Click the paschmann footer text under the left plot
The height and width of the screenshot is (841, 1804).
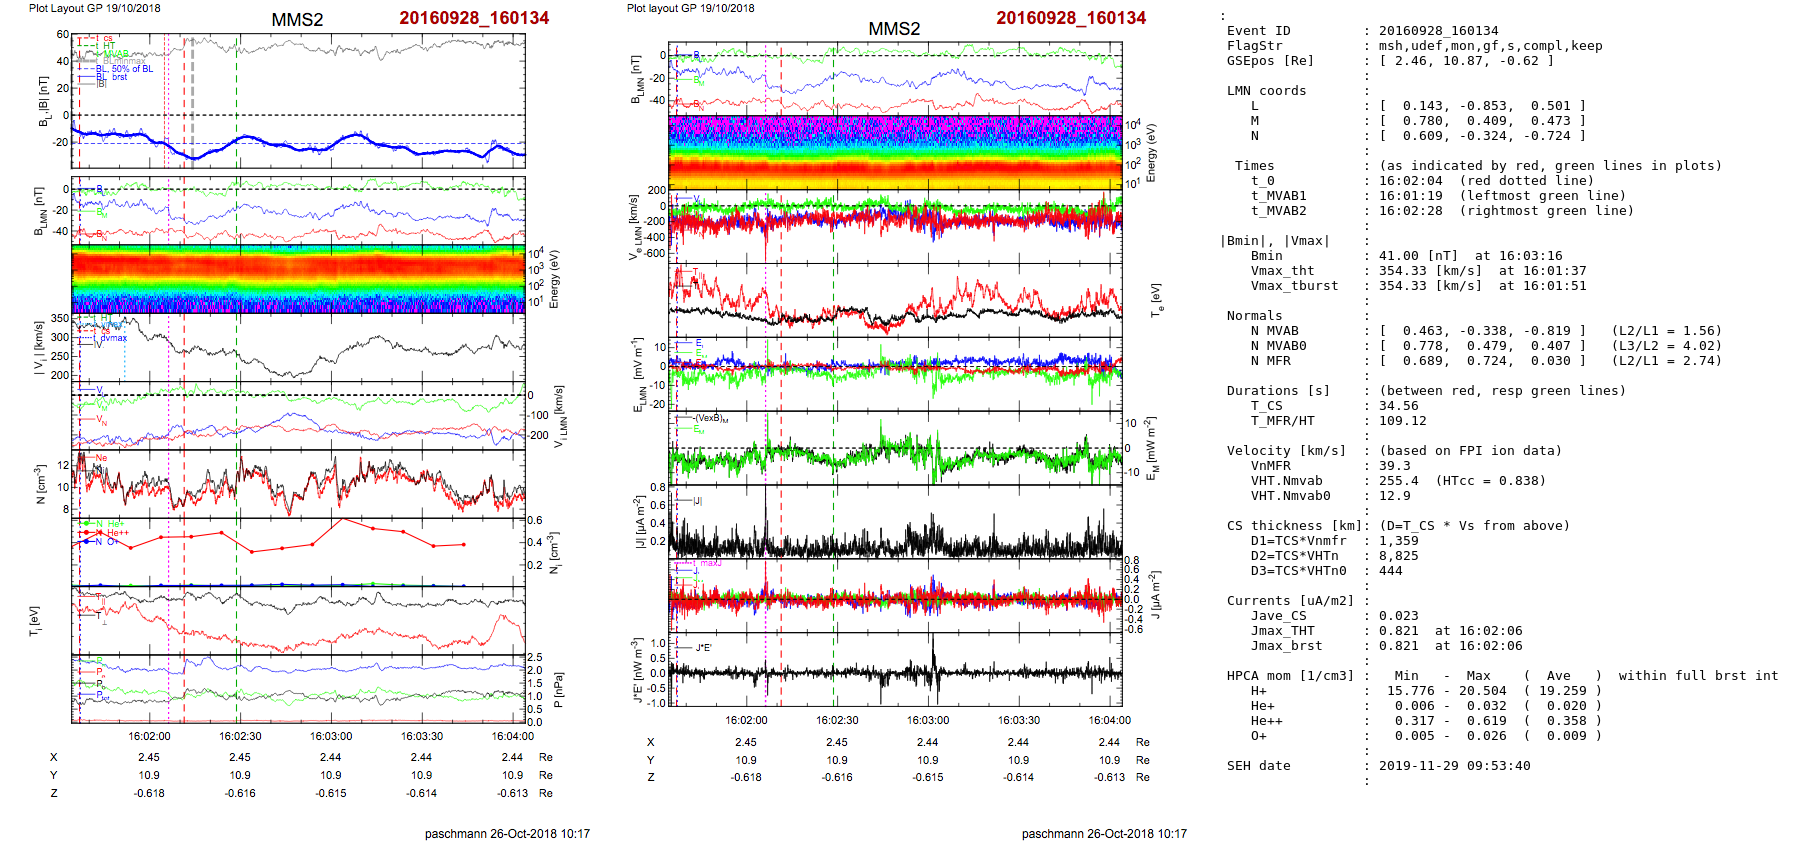507,833
